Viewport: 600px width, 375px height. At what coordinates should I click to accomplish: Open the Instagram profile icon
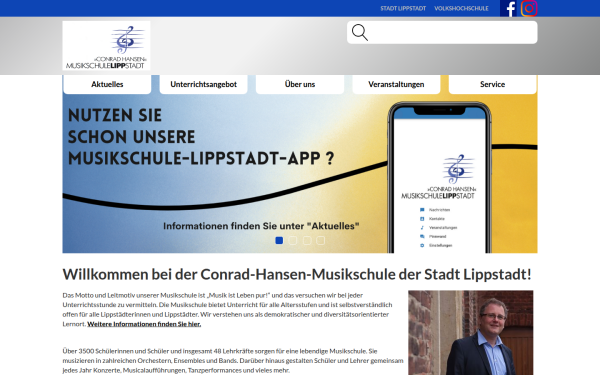[x=529, y=8]
